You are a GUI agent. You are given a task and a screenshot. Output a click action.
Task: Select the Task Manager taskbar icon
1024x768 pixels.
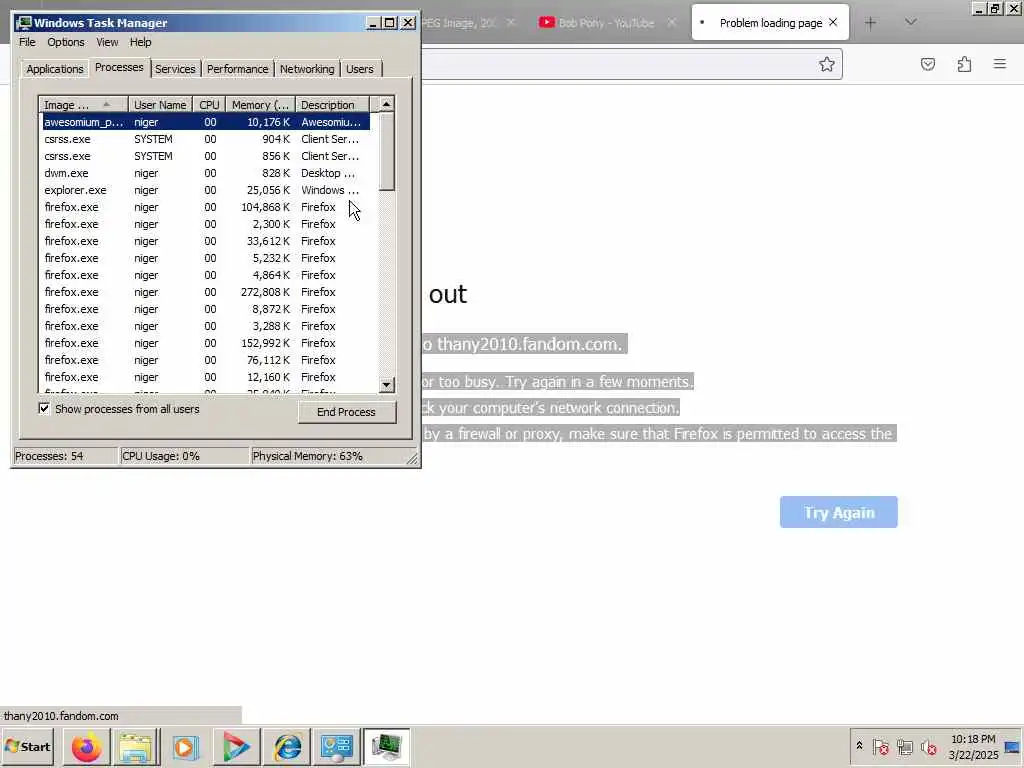(x=387, y=747)
